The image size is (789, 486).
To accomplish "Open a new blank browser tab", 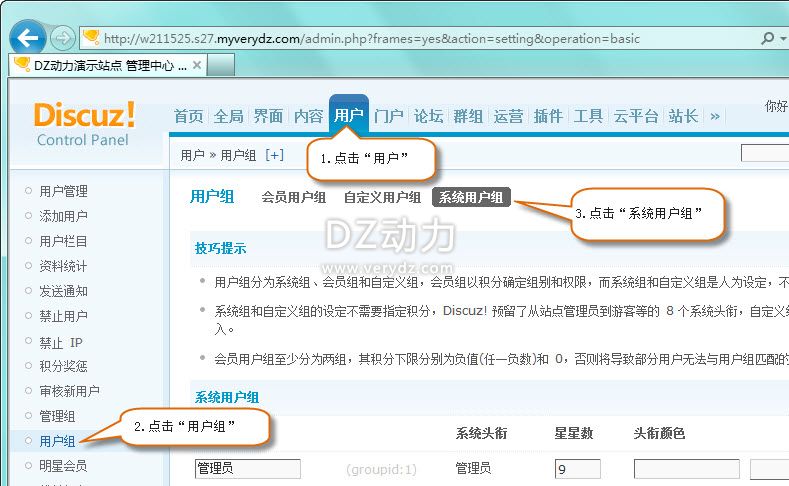I will pos(222,66).
